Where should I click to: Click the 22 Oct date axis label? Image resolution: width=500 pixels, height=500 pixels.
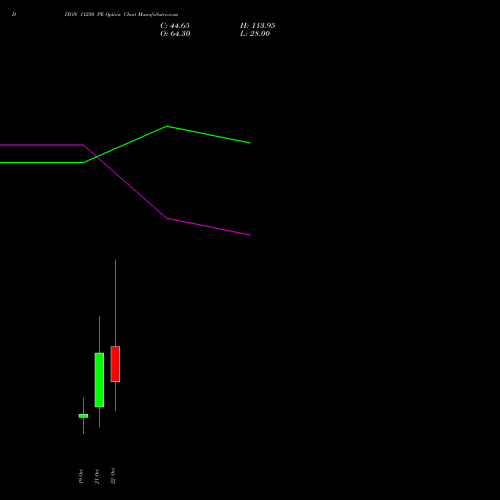coord(113,476)
